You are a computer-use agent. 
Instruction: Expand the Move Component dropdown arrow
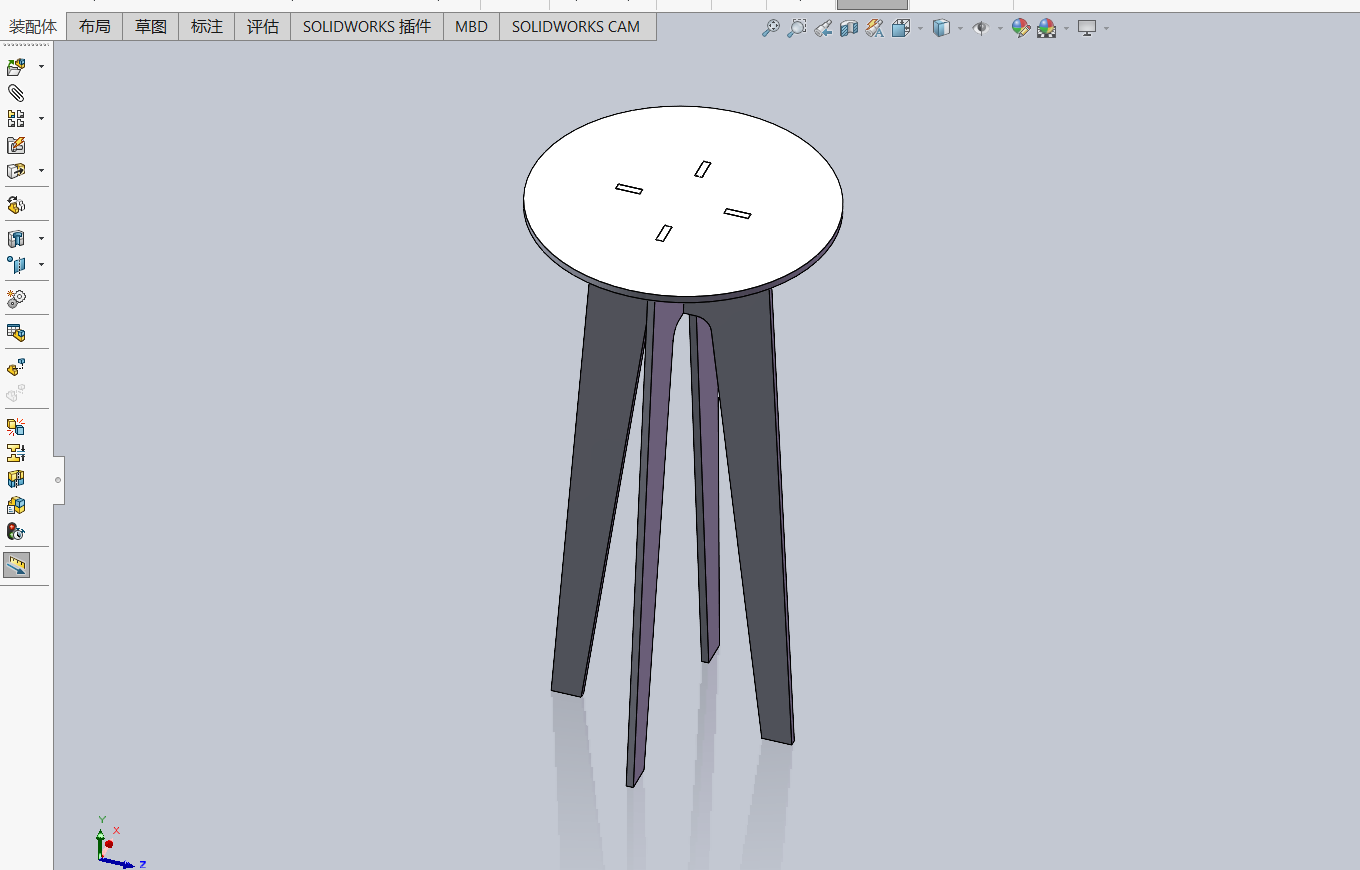pos(41,170)
